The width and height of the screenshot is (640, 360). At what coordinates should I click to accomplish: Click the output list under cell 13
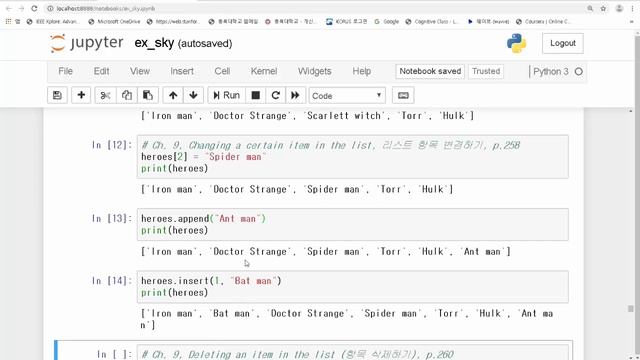(325, 252)
